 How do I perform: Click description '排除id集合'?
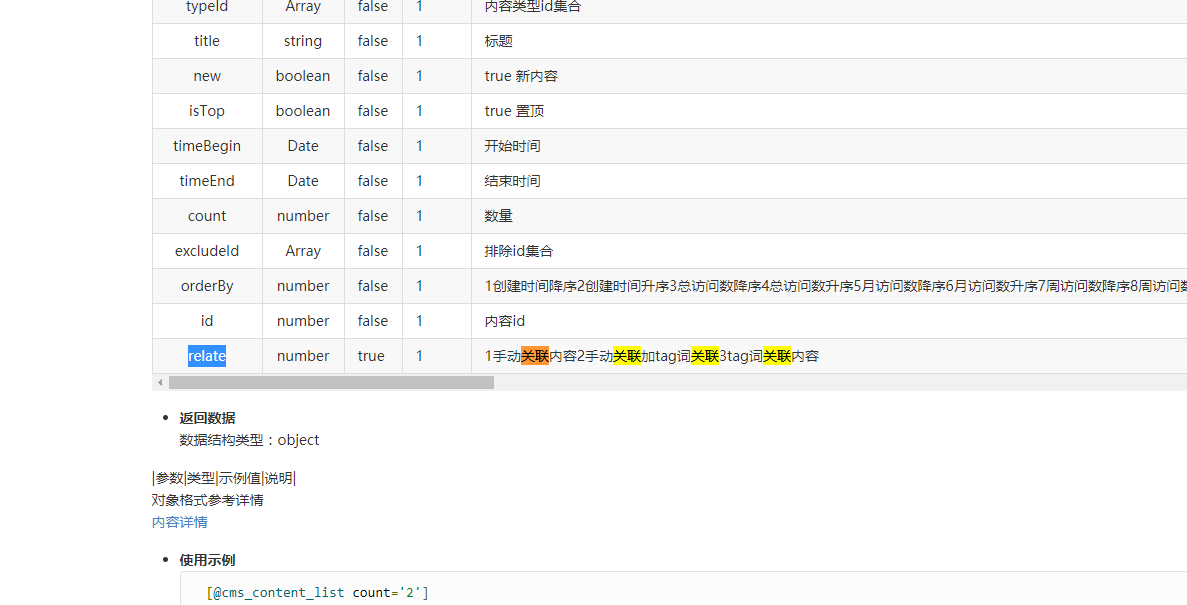pos(519,251)
